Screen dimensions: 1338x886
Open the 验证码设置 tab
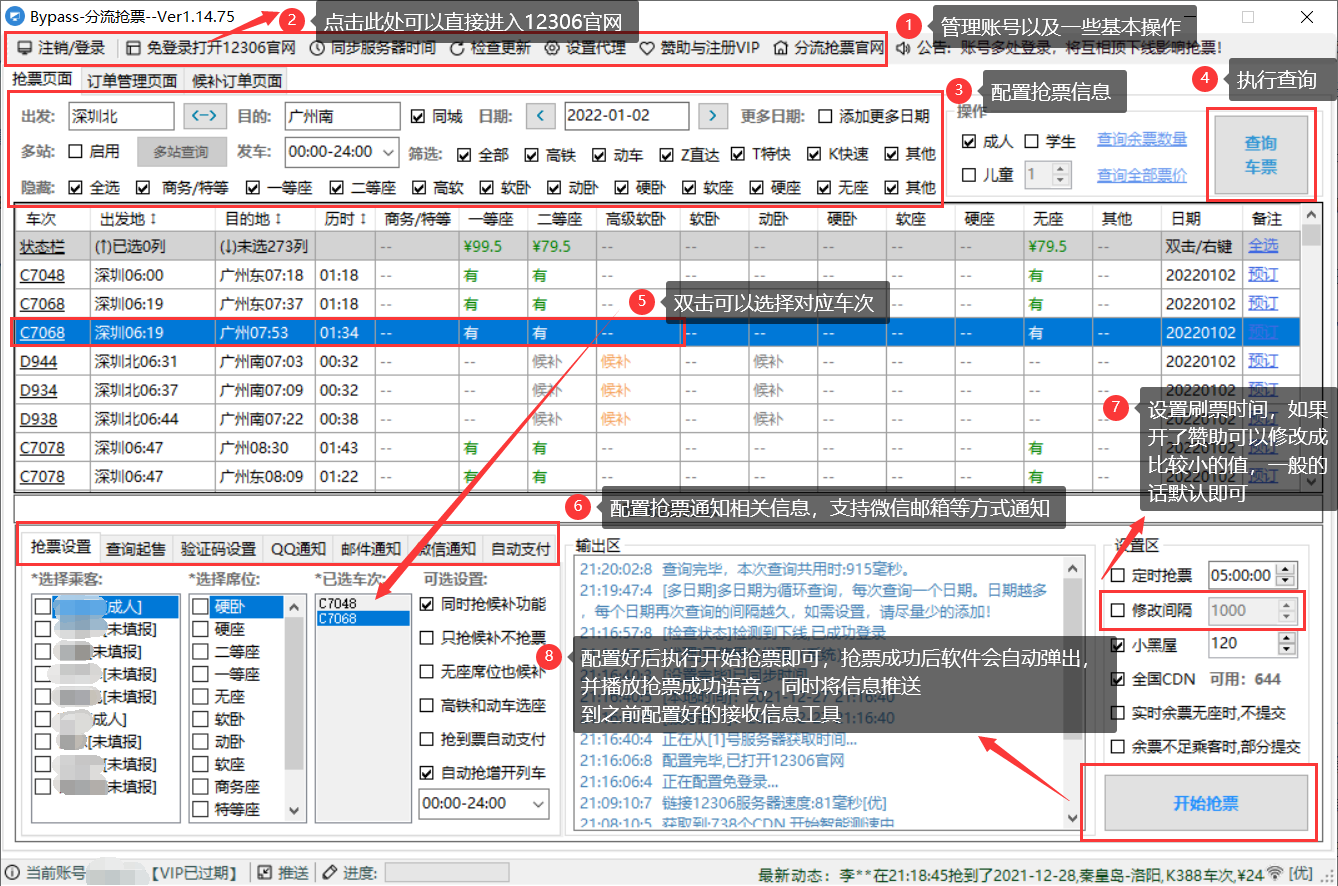218,548
